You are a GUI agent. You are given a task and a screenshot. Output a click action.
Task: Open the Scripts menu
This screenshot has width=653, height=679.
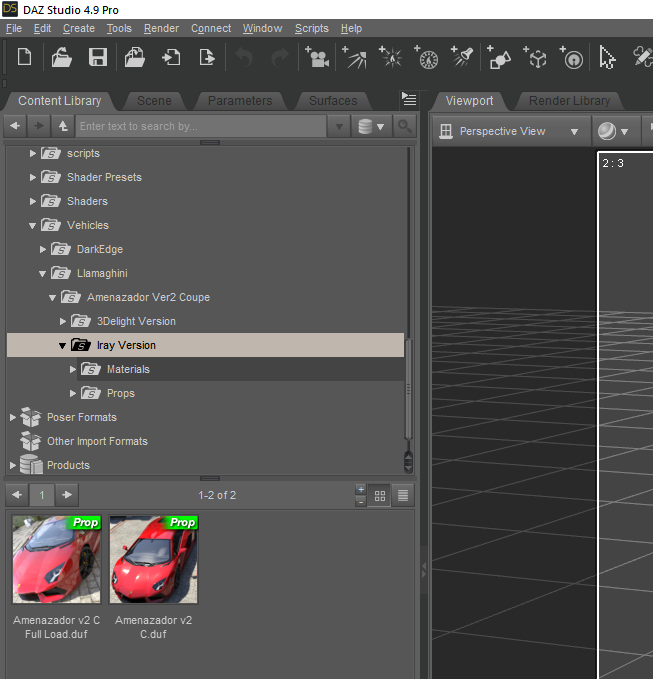point(311,29)
